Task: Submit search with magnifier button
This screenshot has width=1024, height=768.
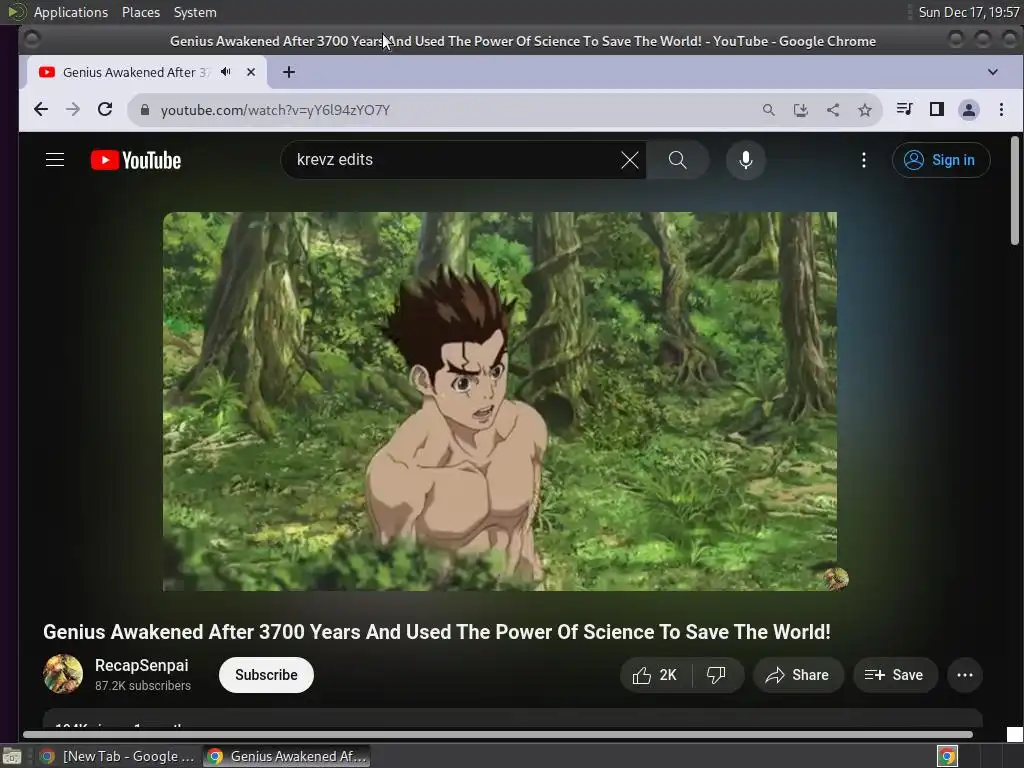Action: point(678,160)
